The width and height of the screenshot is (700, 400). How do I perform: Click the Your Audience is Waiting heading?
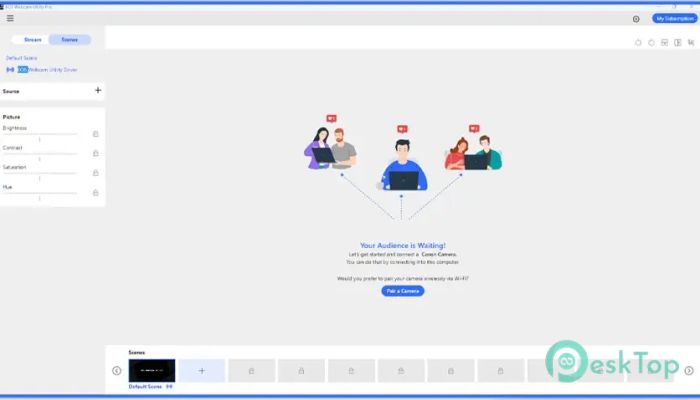(x=403, y=246)
